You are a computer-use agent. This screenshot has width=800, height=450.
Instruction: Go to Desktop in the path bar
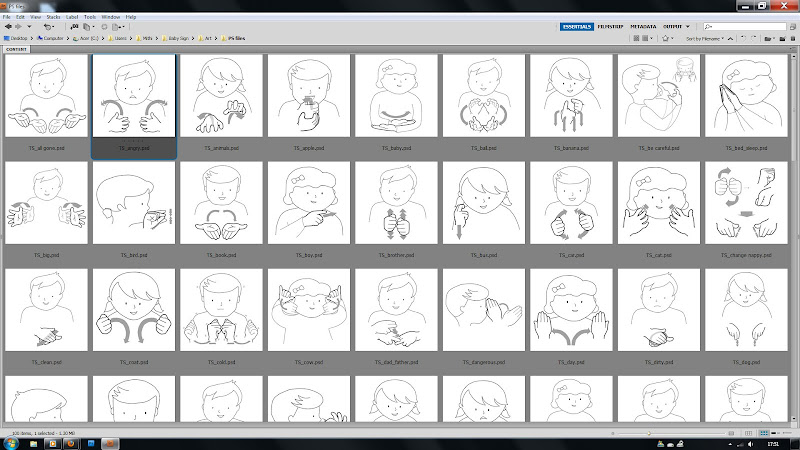tap(16, 38)
